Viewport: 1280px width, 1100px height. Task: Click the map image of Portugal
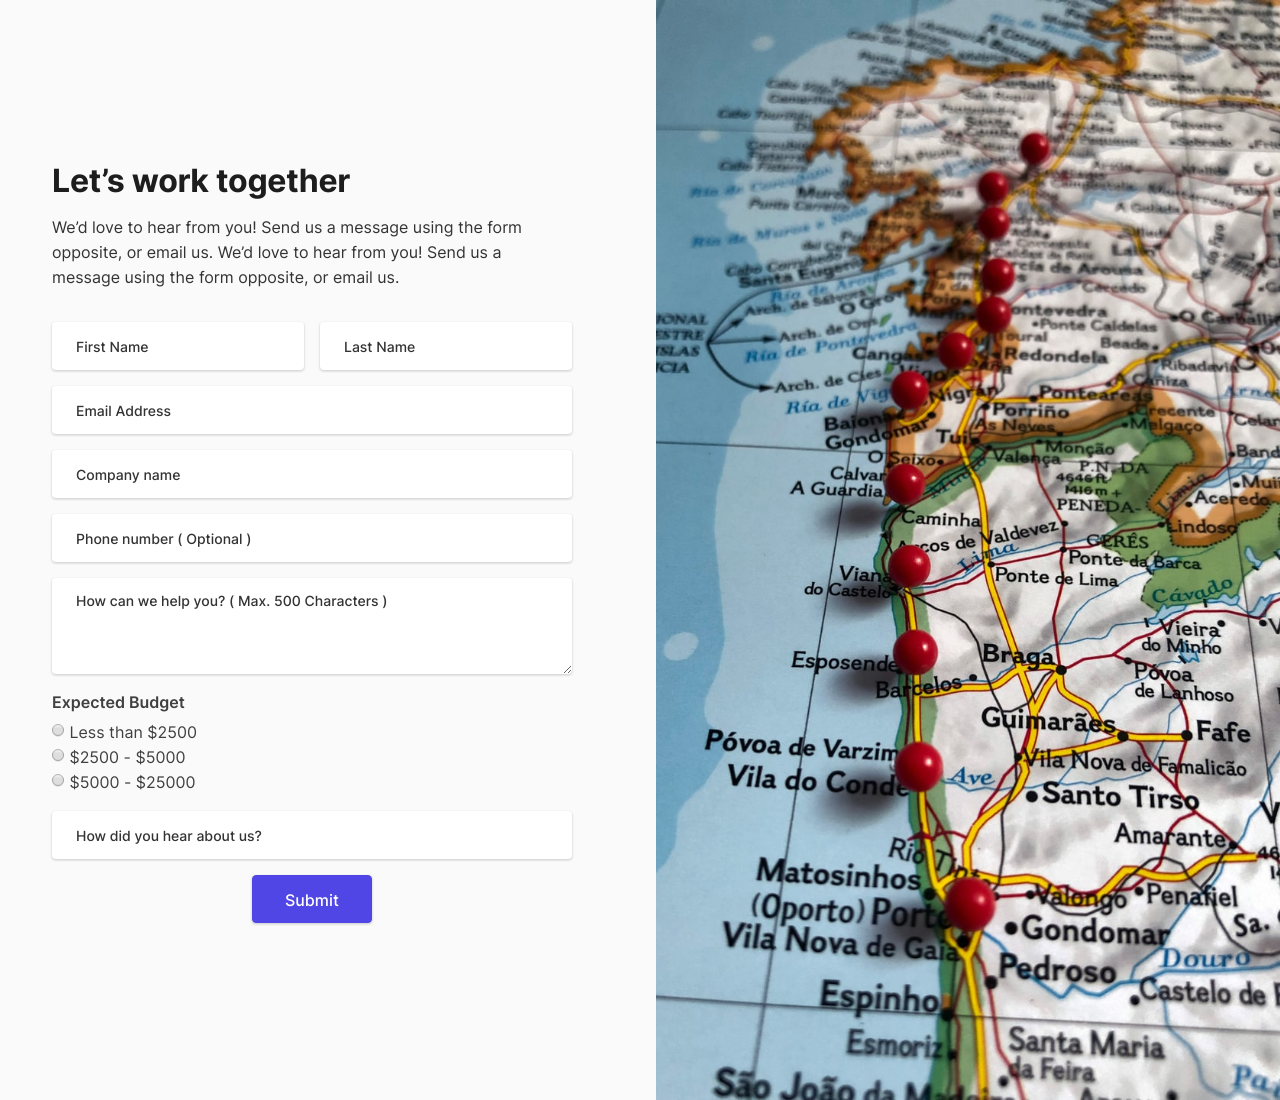(968, 550)
